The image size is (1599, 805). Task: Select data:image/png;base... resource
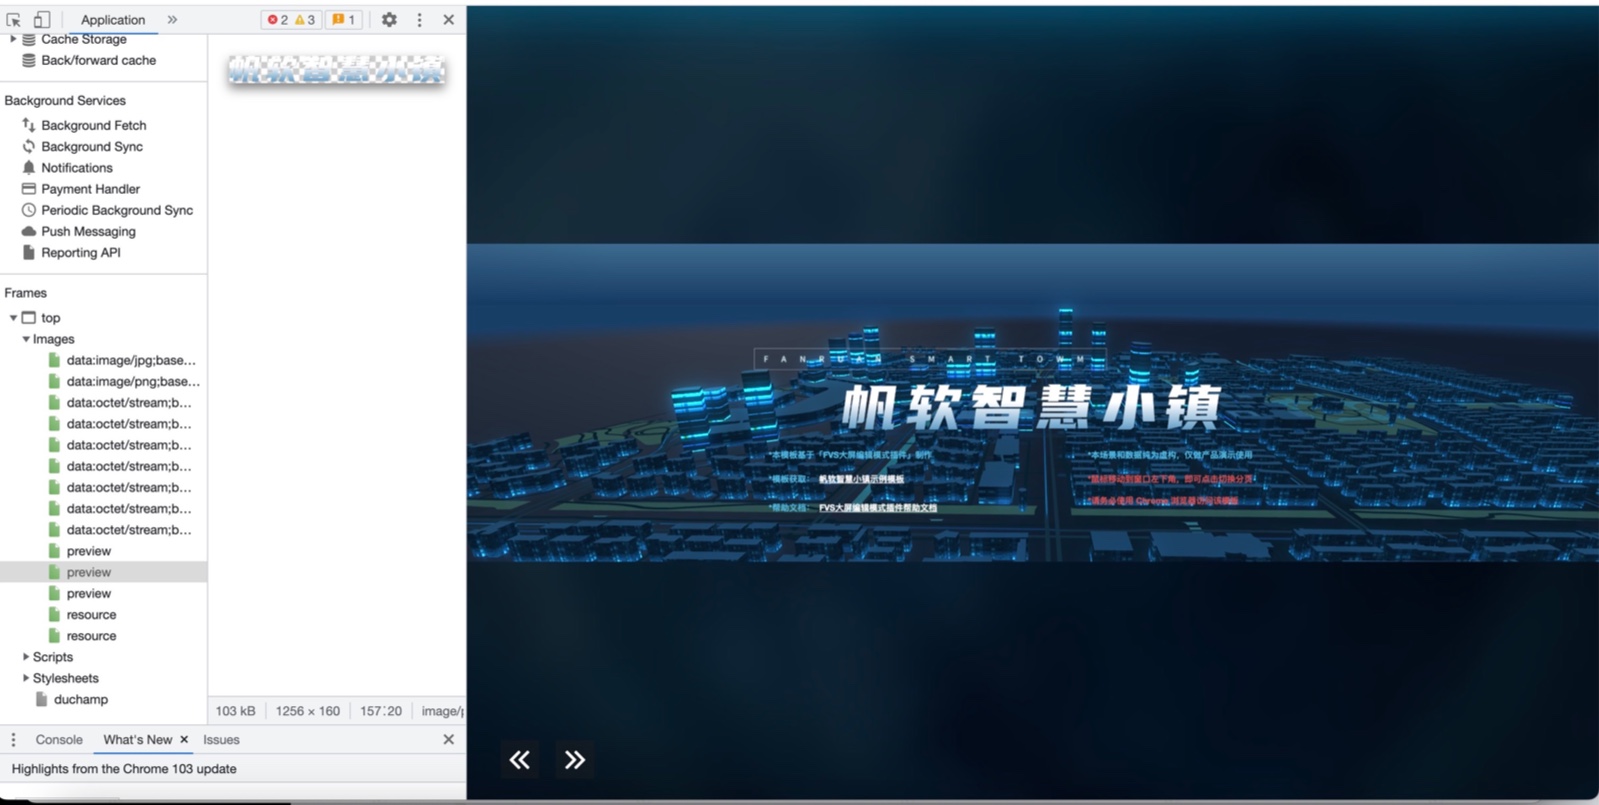(x=133, y=381)
